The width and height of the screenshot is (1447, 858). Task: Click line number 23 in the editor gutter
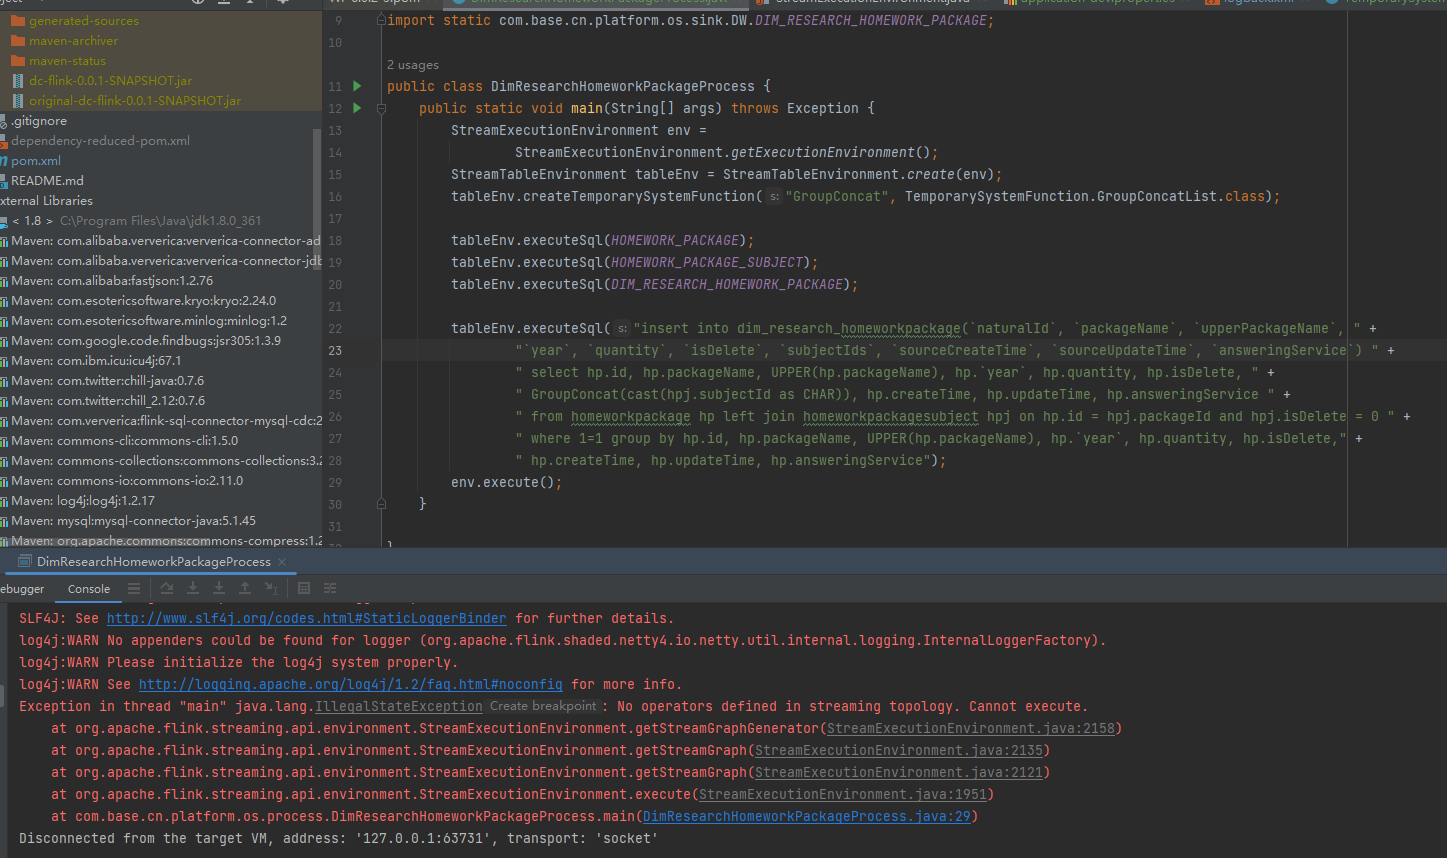click(x=335, y=350)
